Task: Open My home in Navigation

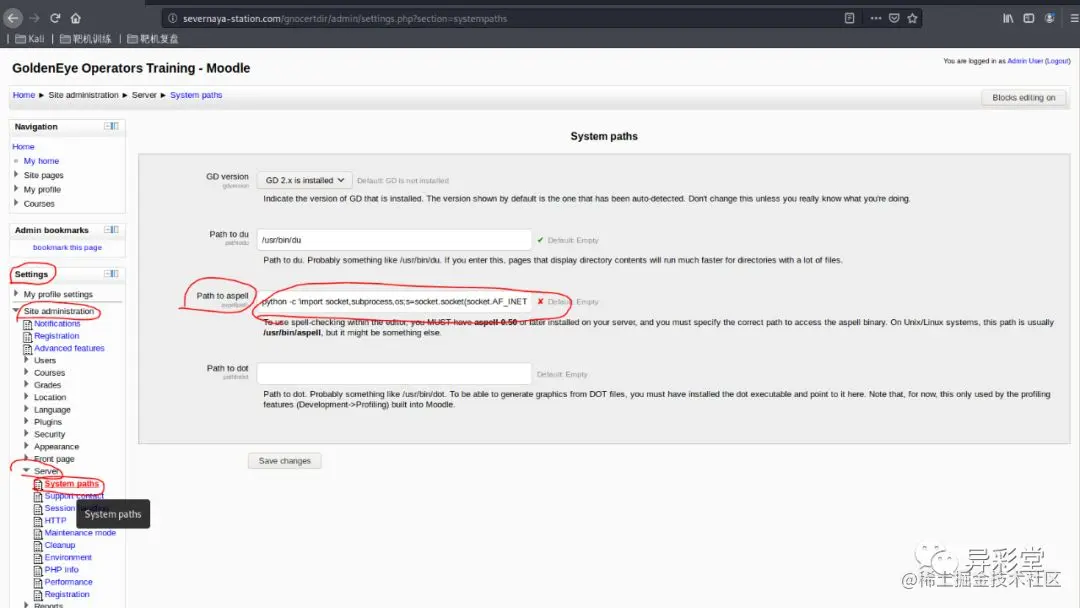Action: [x=41, y=161]
